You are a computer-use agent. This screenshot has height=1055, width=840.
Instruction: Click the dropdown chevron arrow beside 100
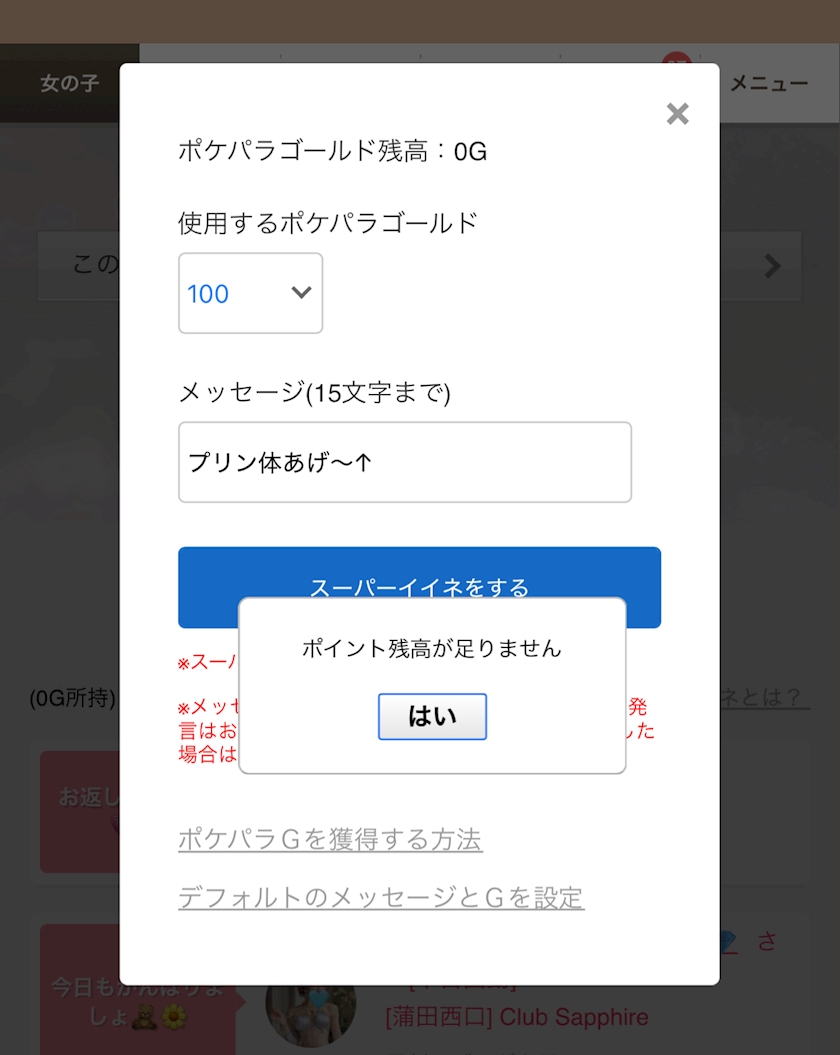[301, 293]
